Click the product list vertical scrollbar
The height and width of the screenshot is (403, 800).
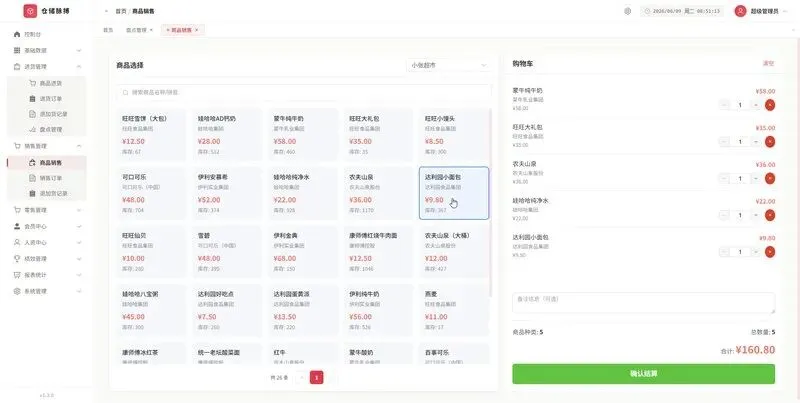click(491, 203)
